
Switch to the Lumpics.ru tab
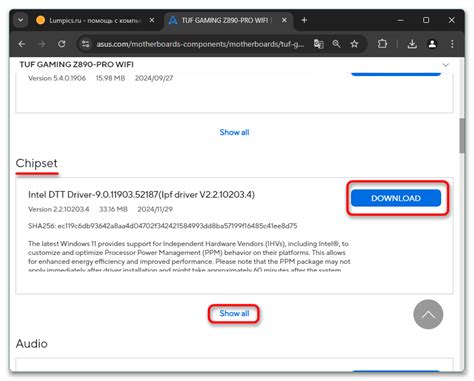point(96,20)
